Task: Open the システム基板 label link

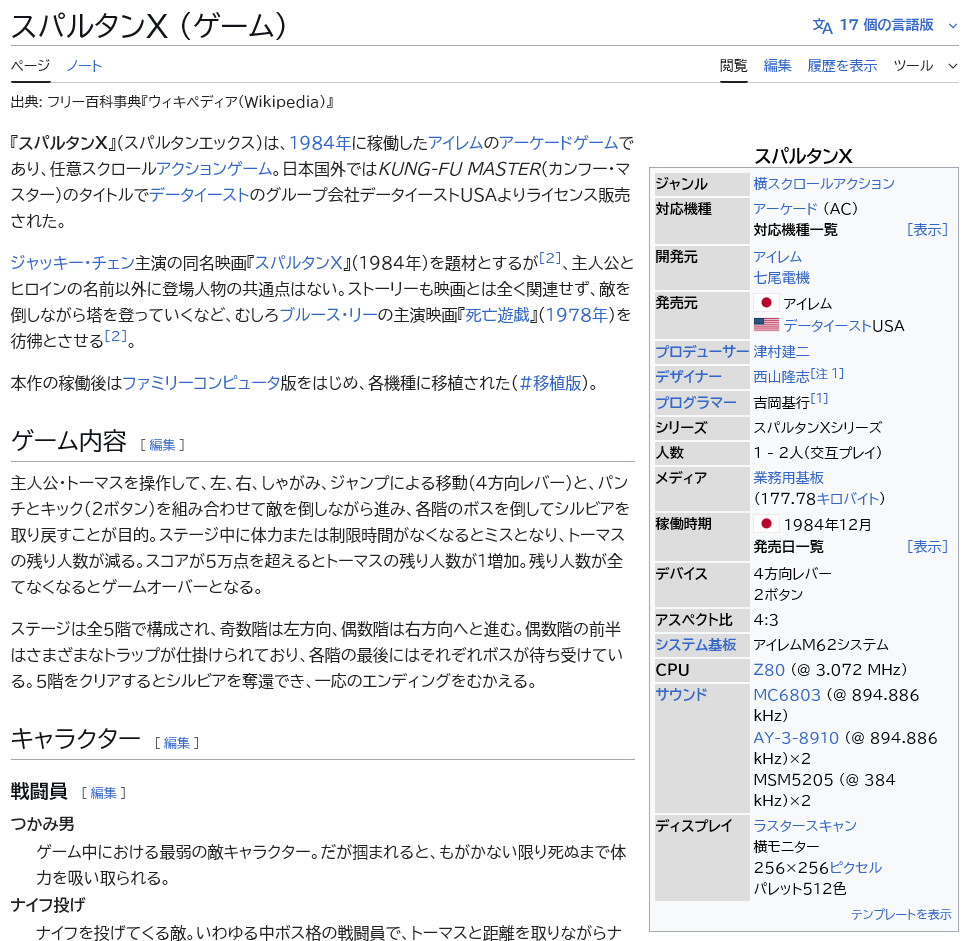Action: (x=696, y=645)
